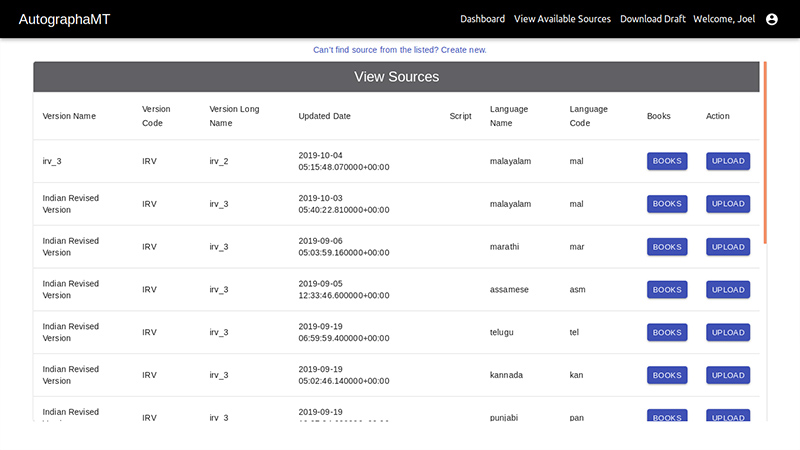This screenshot has height=450, width=800.
Task: Click the Welcome, Joel text
Action: pos(724,19)
